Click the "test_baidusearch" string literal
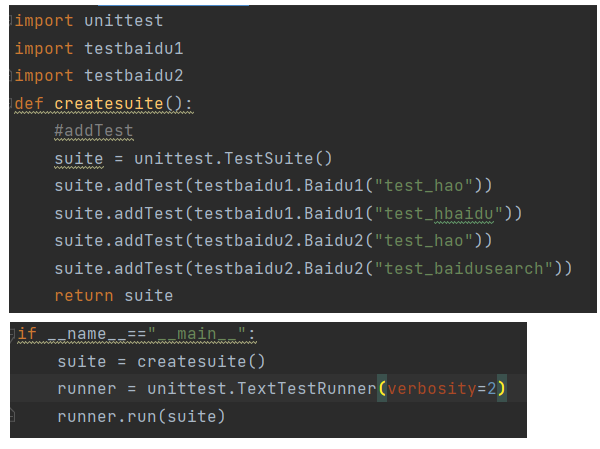 463,268
